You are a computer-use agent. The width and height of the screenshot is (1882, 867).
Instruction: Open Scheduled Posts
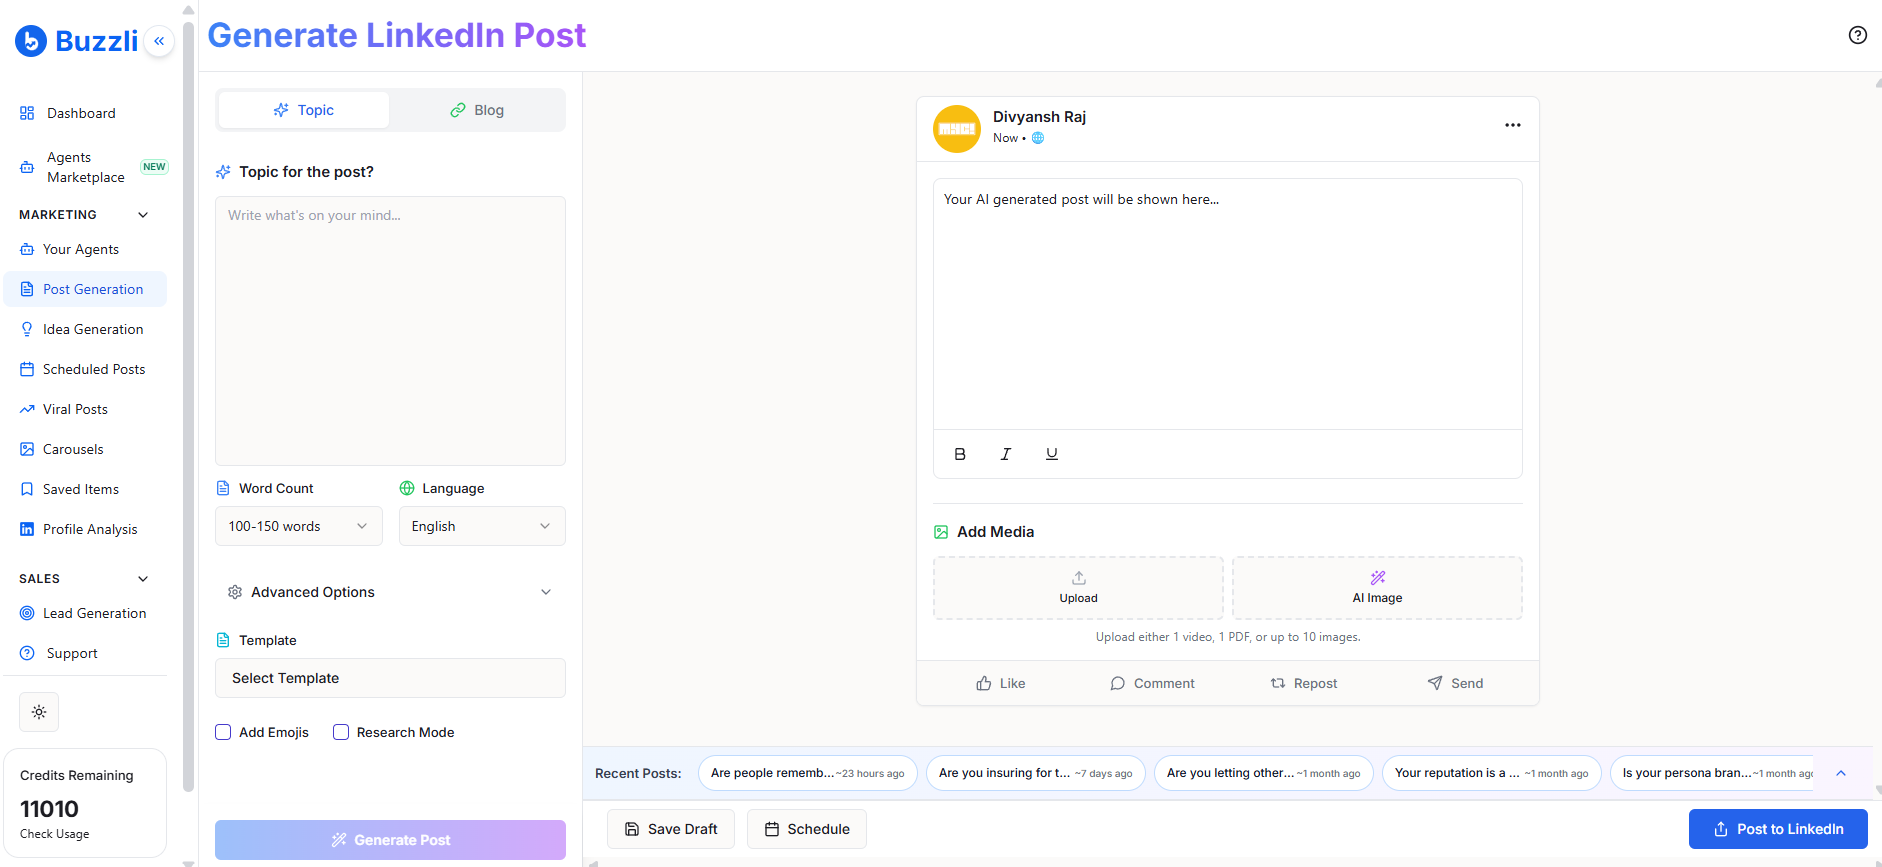pyautogui.click(x=85, y=369)
